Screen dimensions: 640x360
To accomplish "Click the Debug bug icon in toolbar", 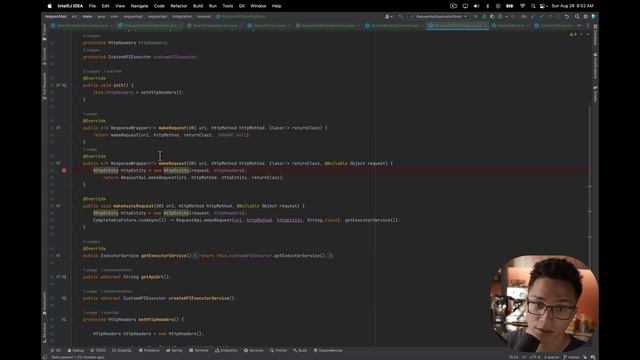I will tap(484, 17).
